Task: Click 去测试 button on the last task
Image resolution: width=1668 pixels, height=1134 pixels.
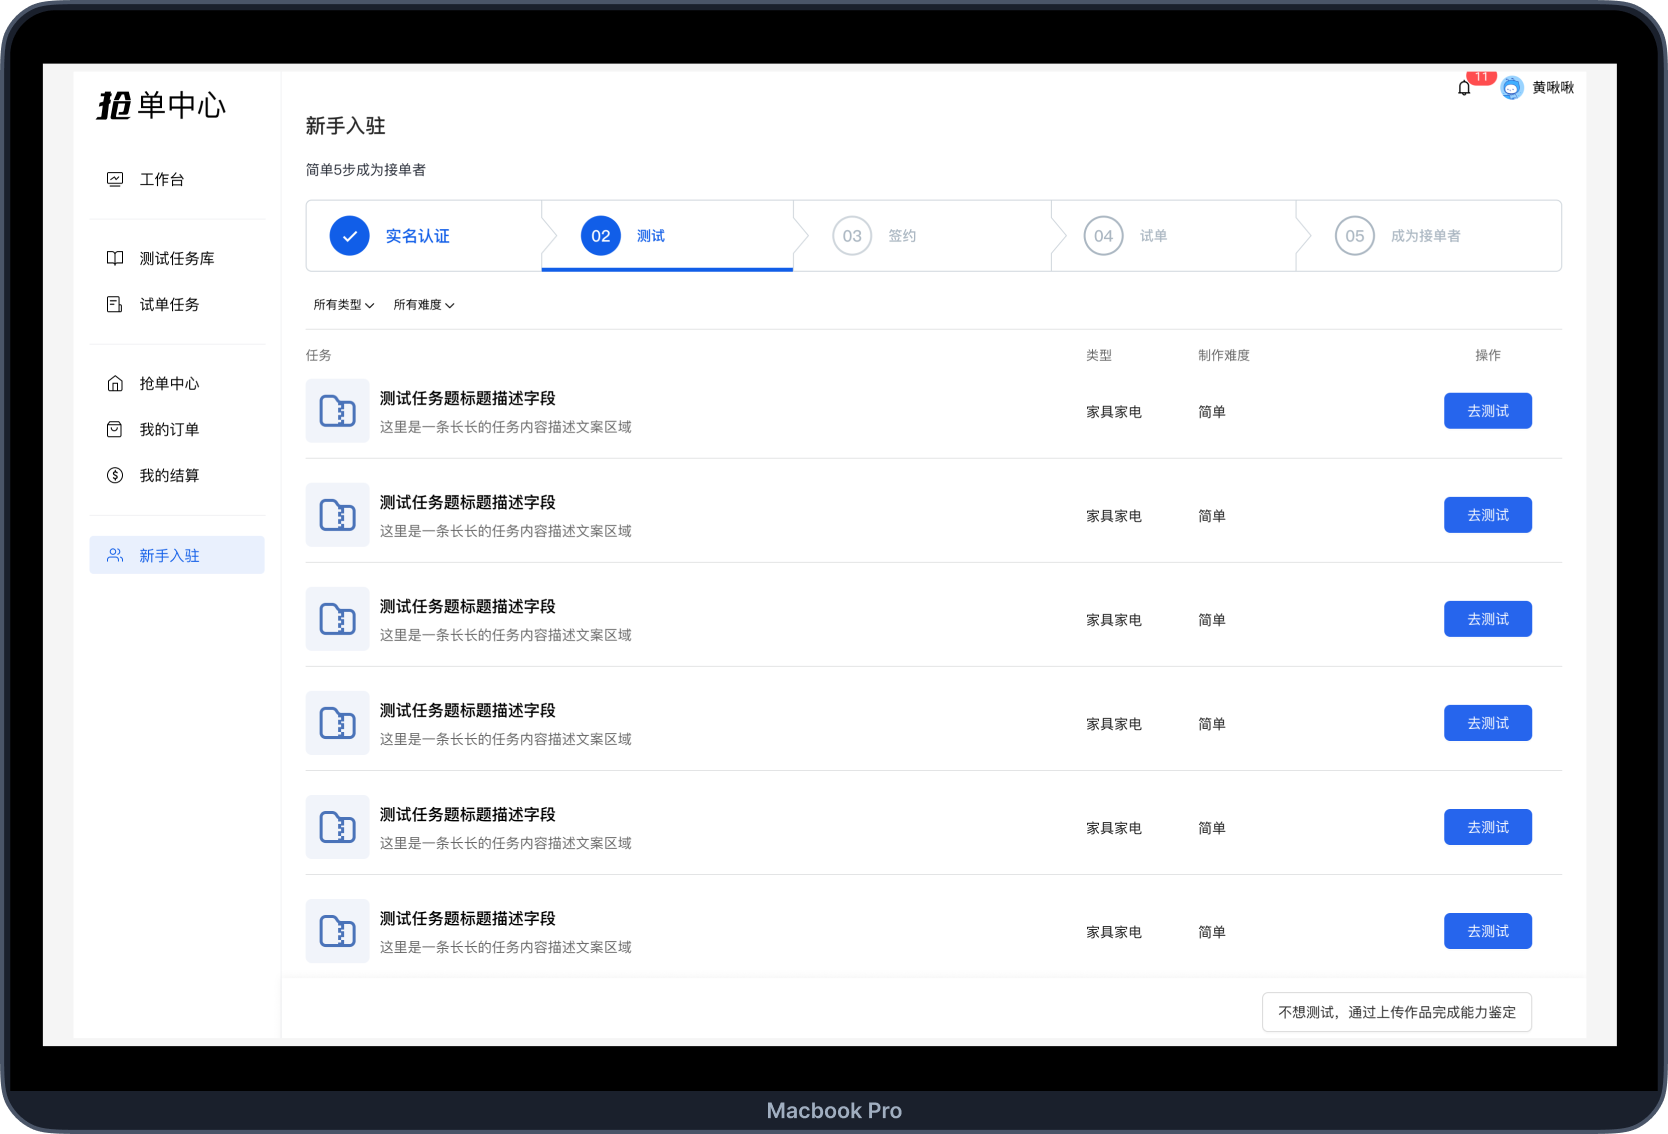Action: 1487,931
